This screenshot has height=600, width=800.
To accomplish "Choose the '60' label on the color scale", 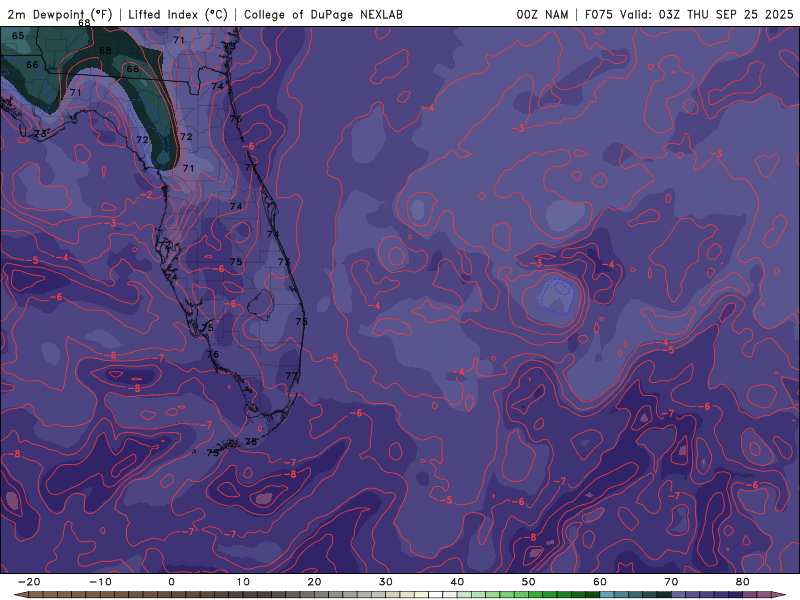I will 600,582.
